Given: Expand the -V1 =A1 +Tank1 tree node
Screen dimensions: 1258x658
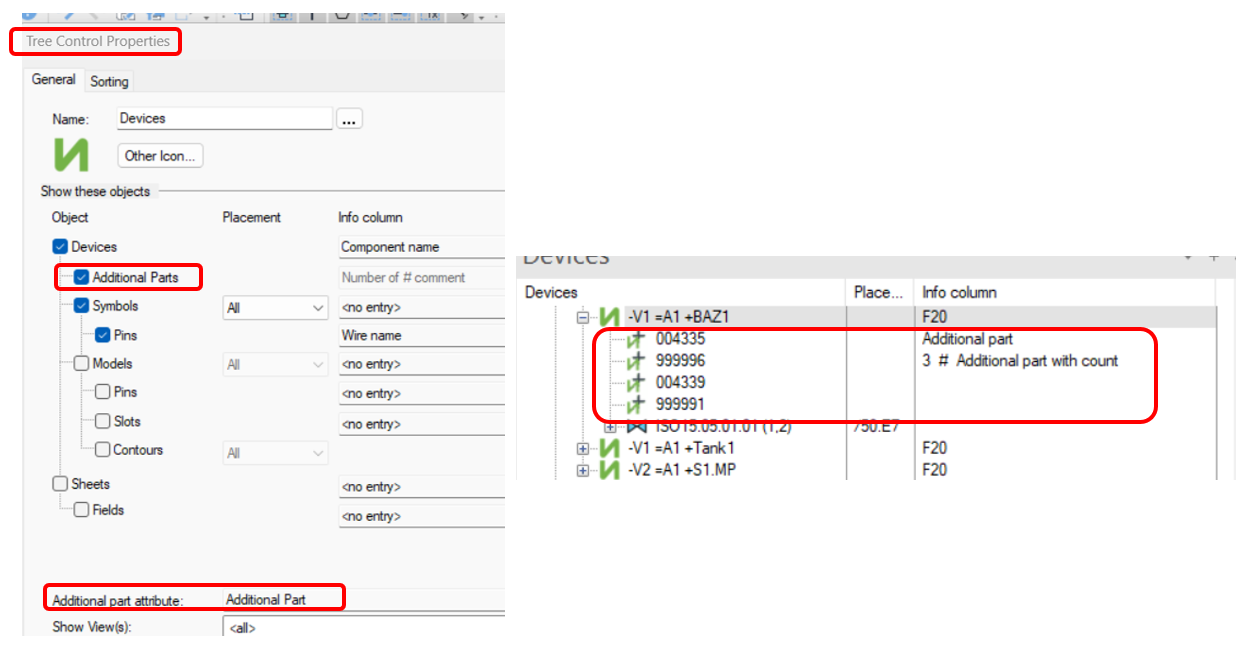Looking at the screenshot, I should 582,447.
